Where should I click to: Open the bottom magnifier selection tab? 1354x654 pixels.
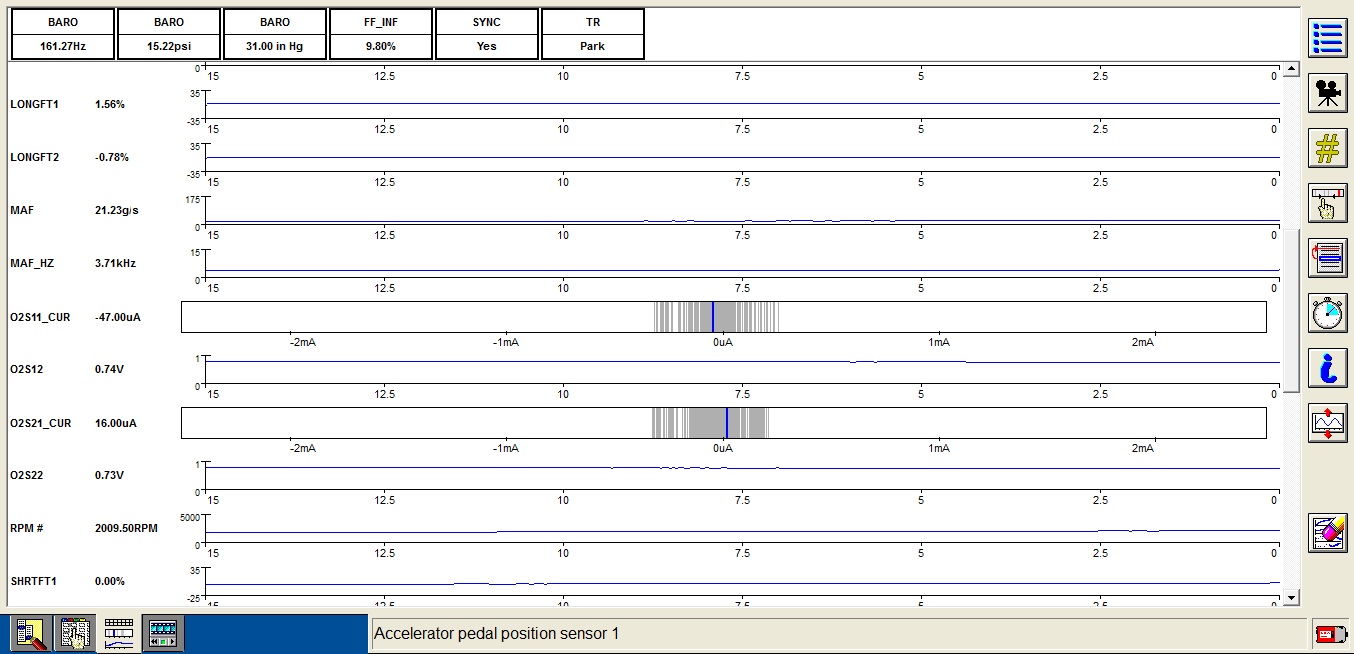pos(29,634)
